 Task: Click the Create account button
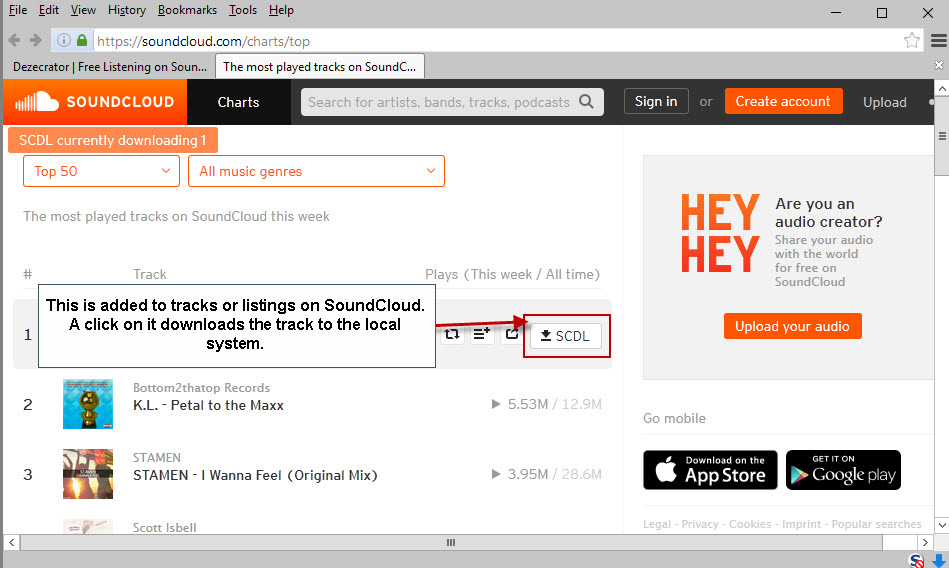pyautogui.click(x=783, y=101)
